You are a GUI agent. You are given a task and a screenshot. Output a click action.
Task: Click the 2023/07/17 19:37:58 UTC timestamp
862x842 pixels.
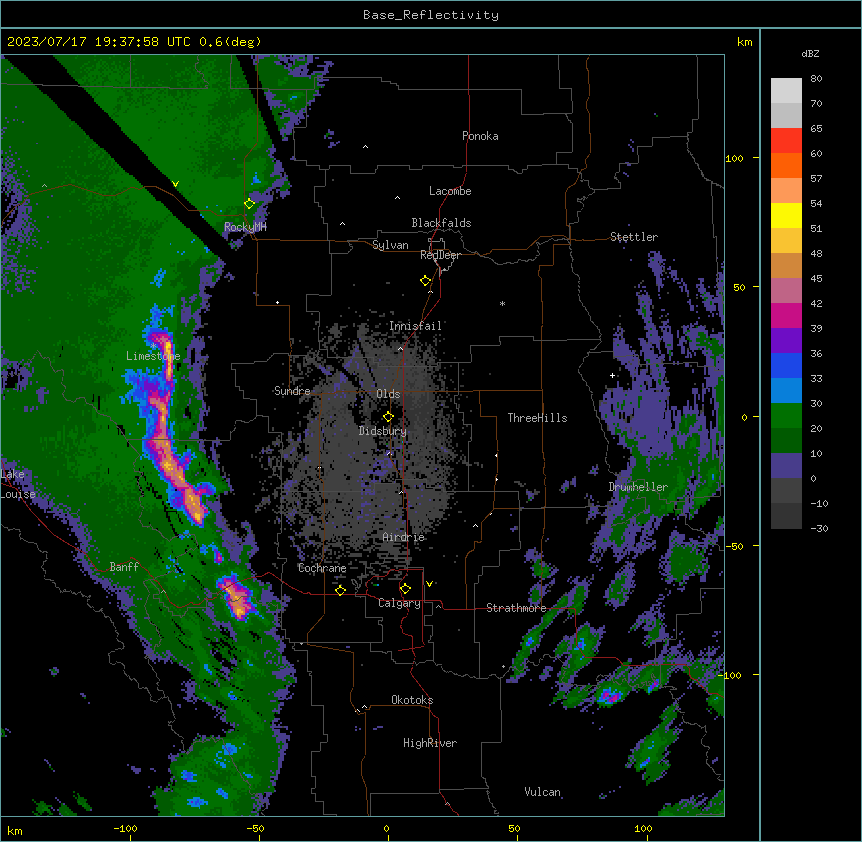point(99,42)
